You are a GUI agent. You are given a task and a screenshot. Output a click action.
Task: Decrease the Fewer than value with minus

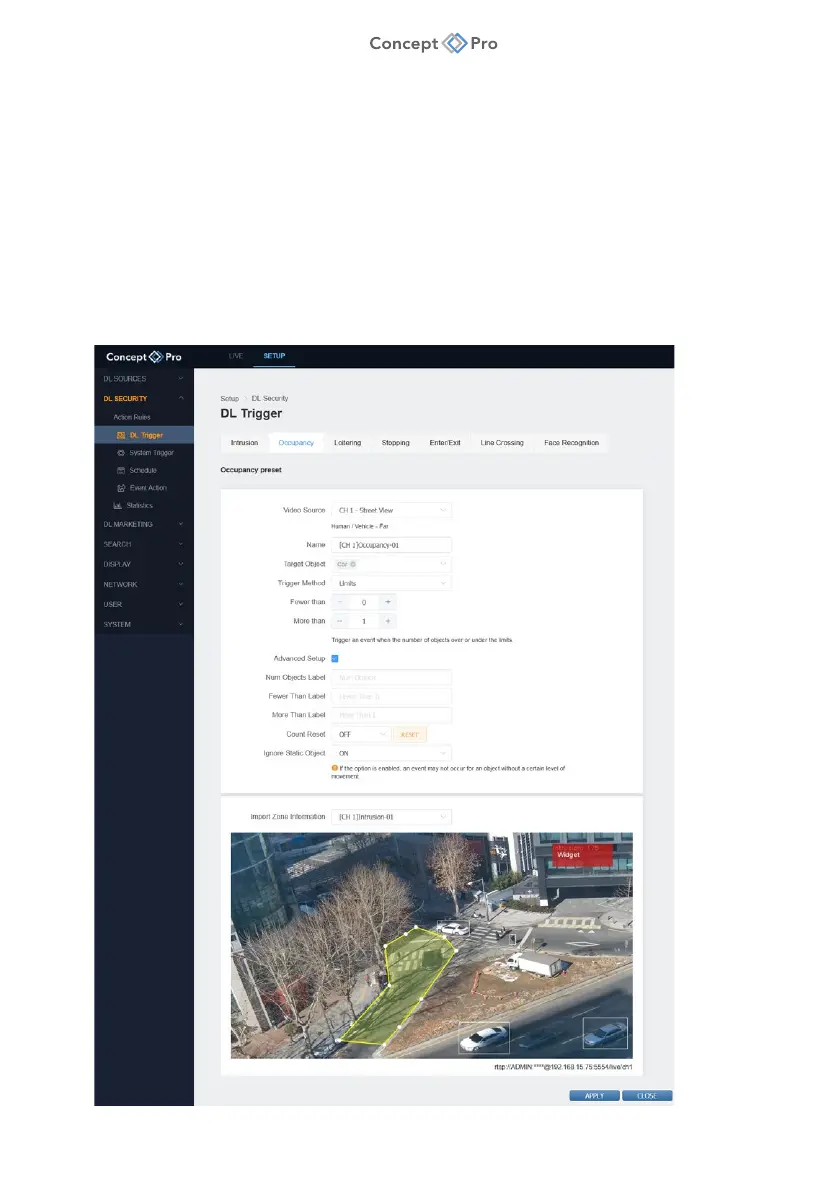point(339,603)
